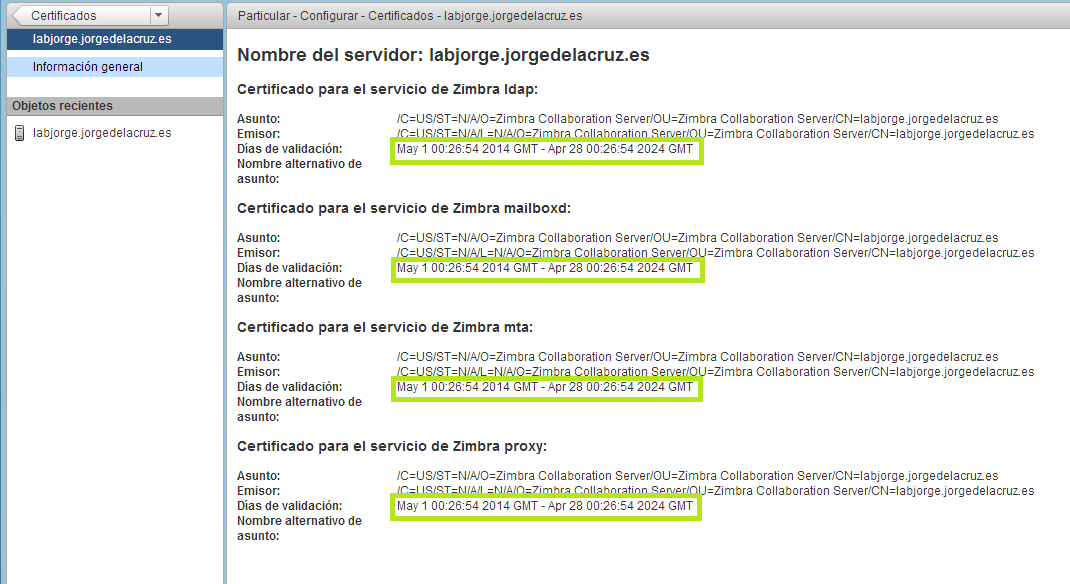1070x584 pixels.
Task: Click the mailboxd Emisor label
Action: 258,253
